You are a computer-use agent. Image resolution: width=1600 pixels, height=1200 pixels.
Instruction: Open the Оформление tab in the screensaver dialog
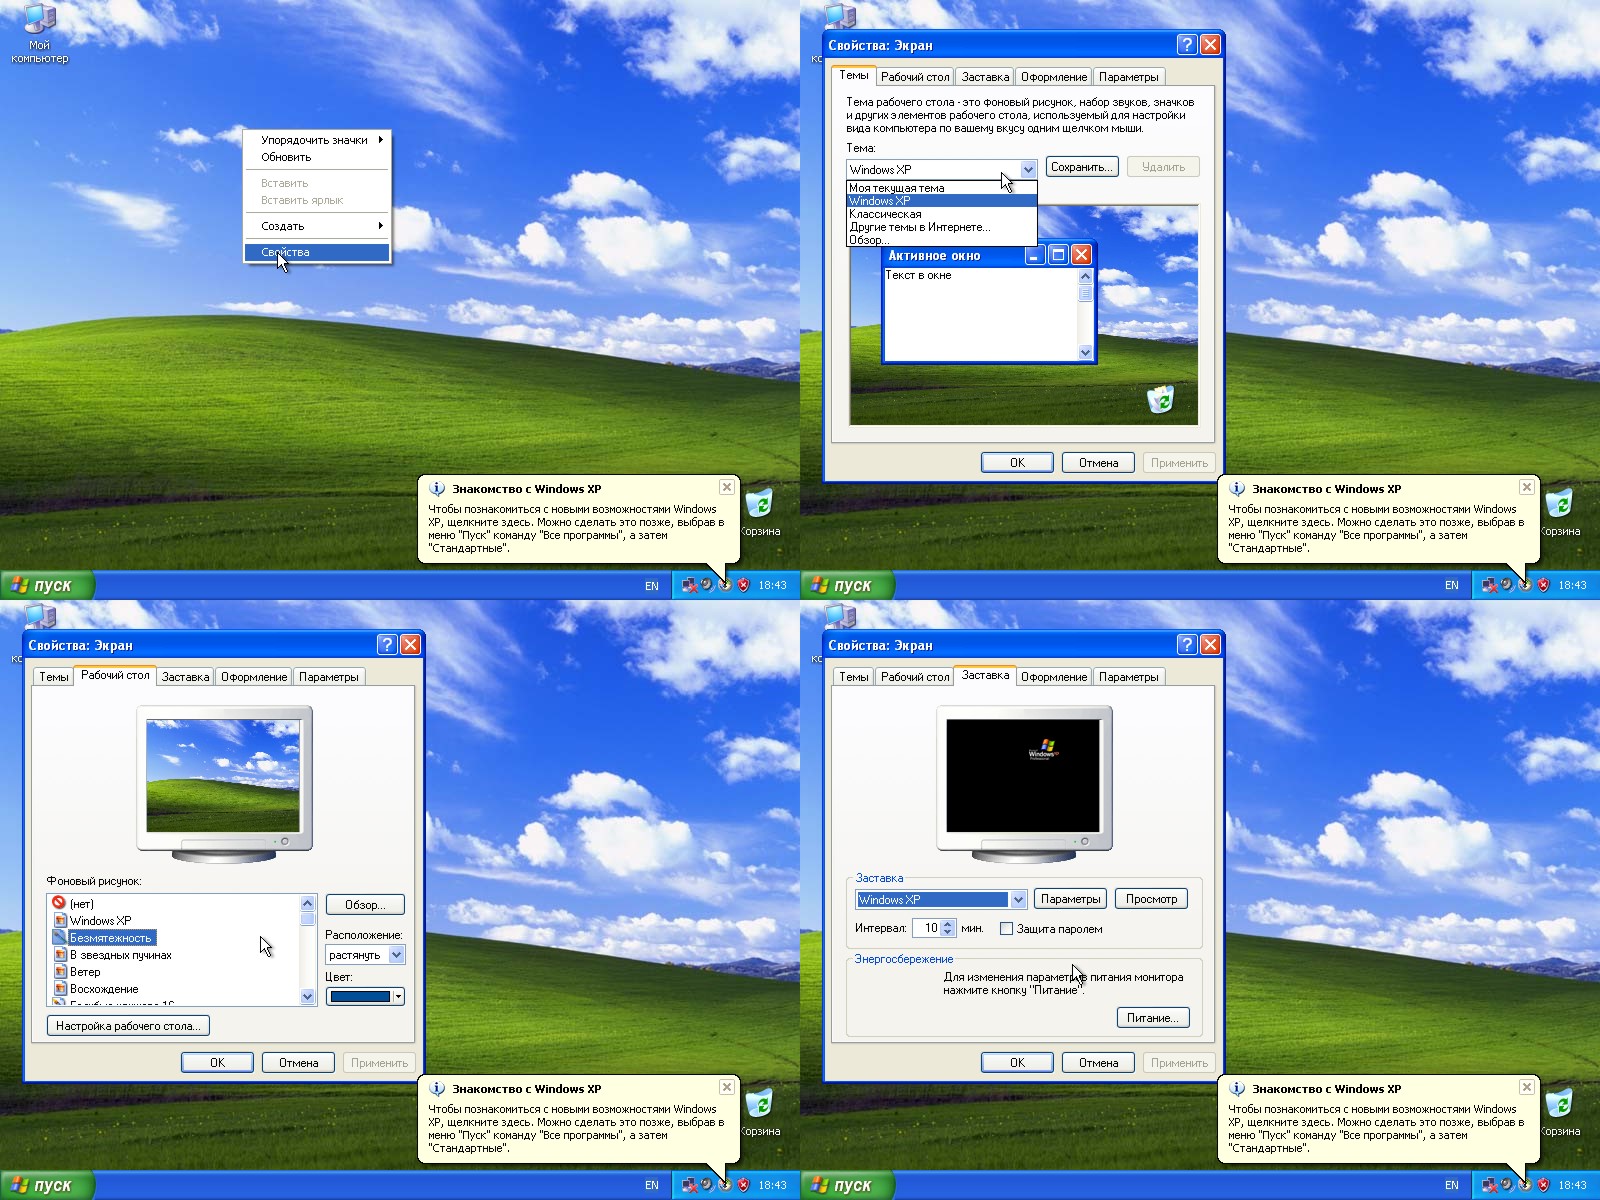pos(1053,677)
